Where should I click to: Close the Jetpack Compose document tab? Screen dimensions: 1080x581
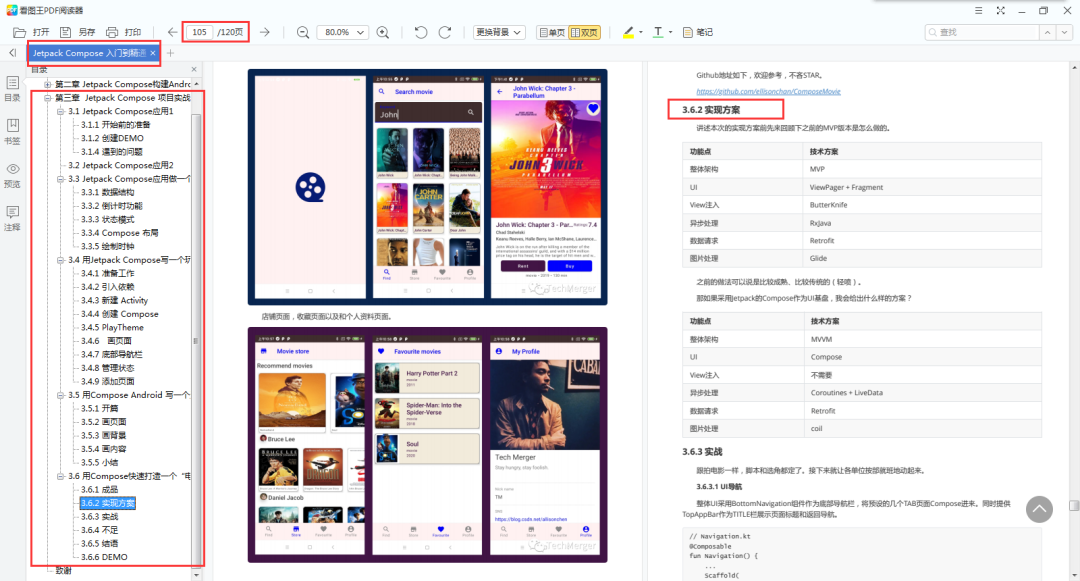tap(153, 53)
